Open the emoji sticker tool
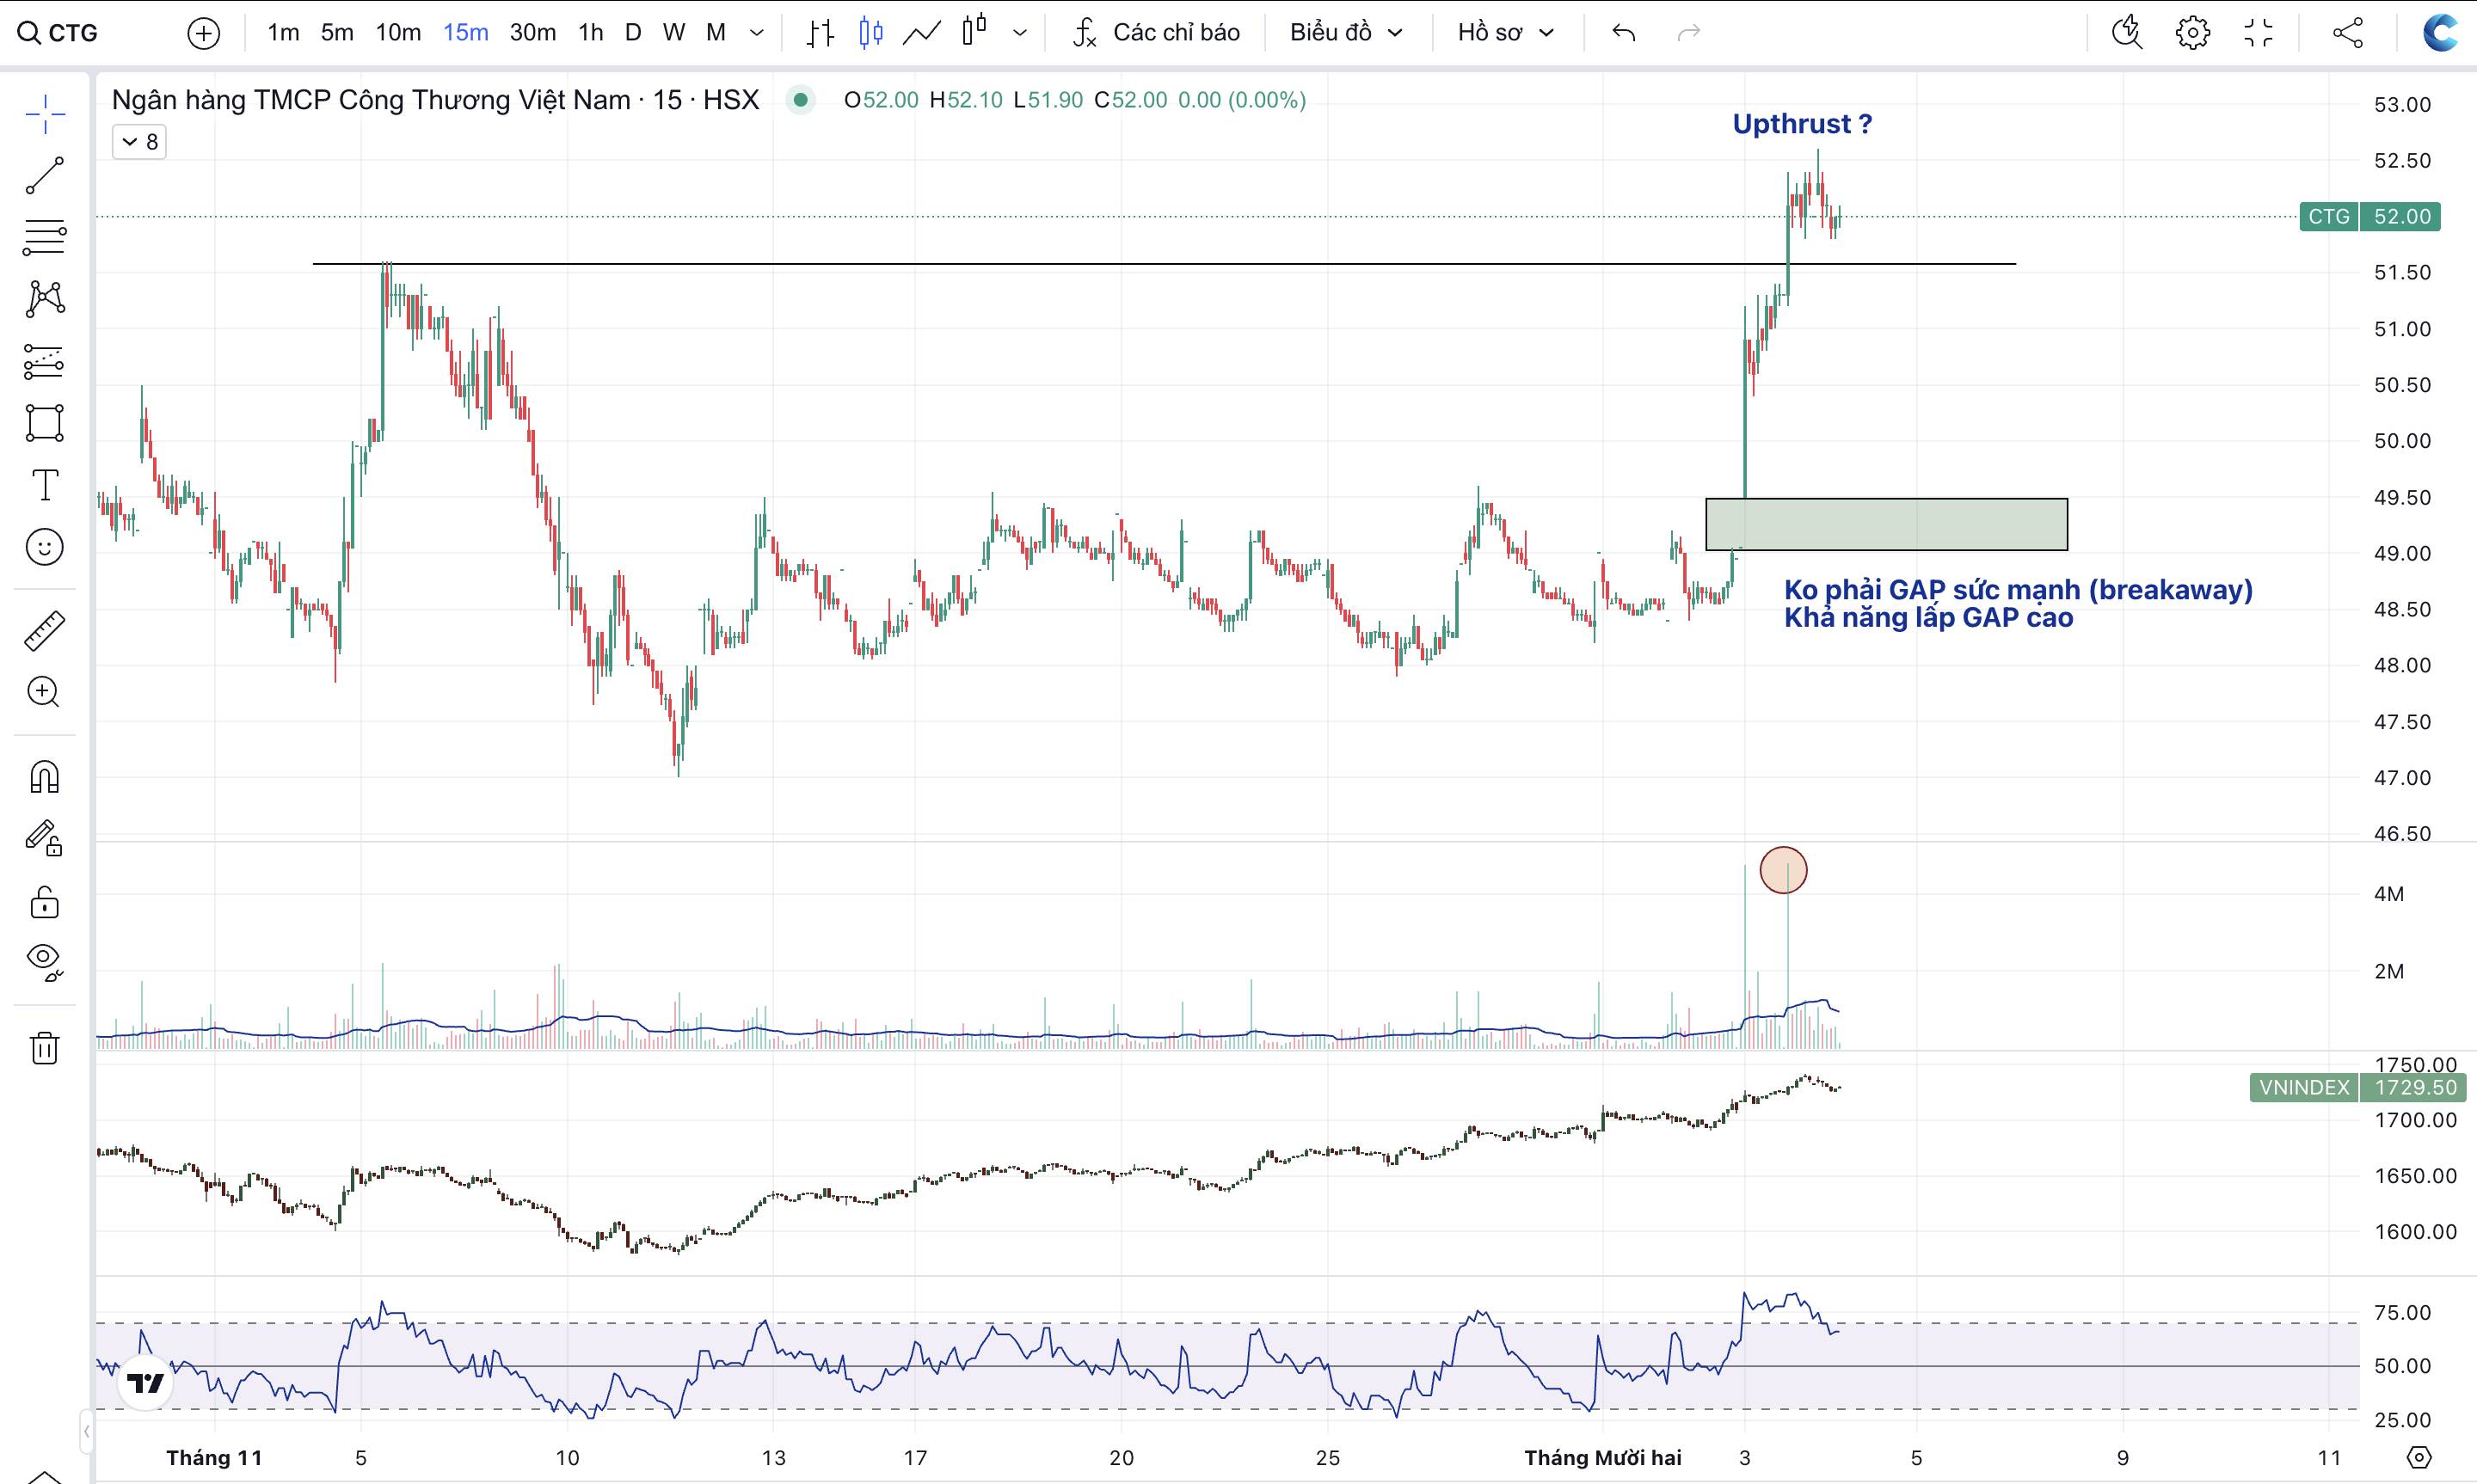 pos(44,547)
